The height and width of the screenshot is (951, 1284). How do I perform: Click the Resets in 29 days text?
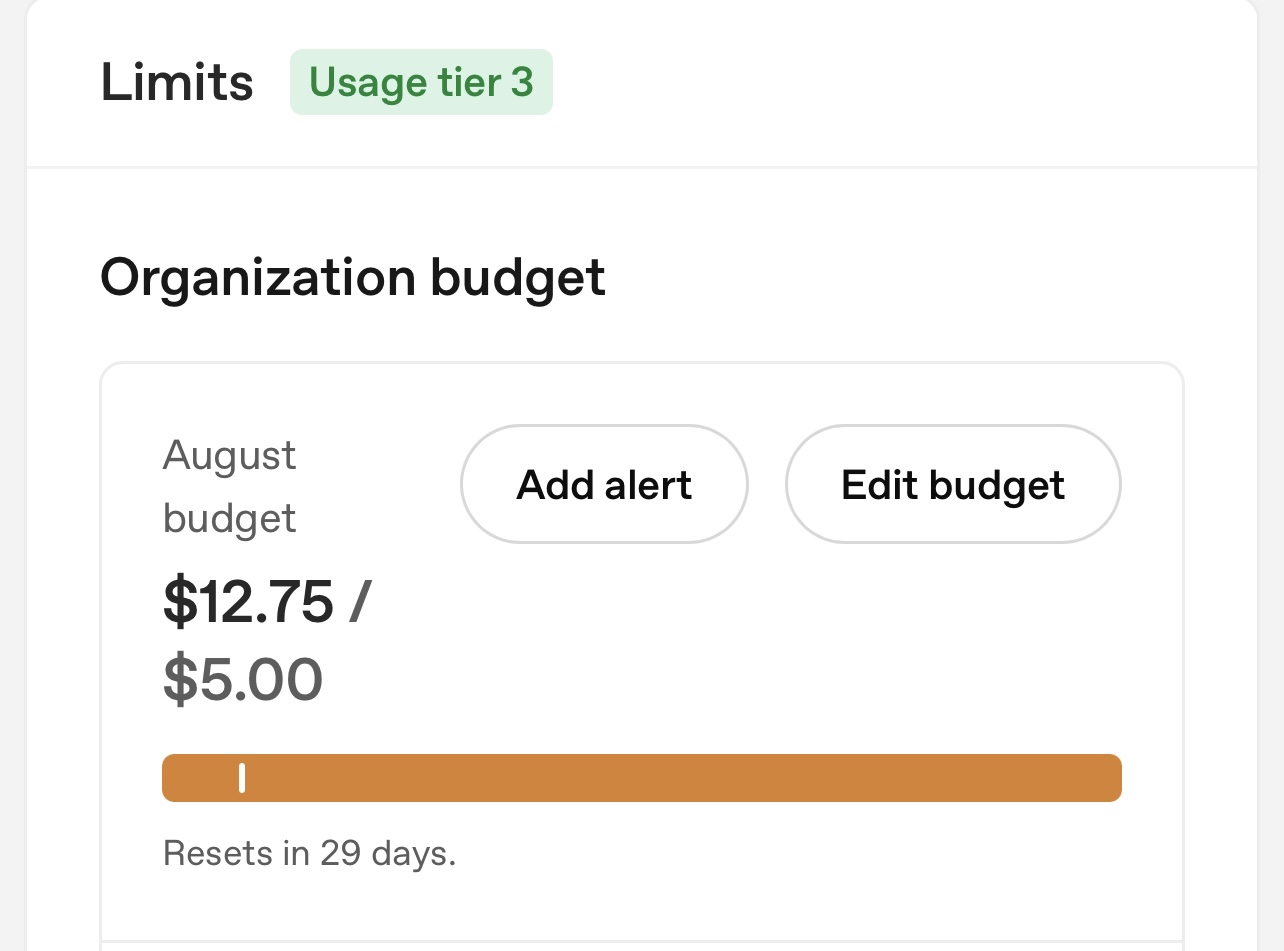309,854
